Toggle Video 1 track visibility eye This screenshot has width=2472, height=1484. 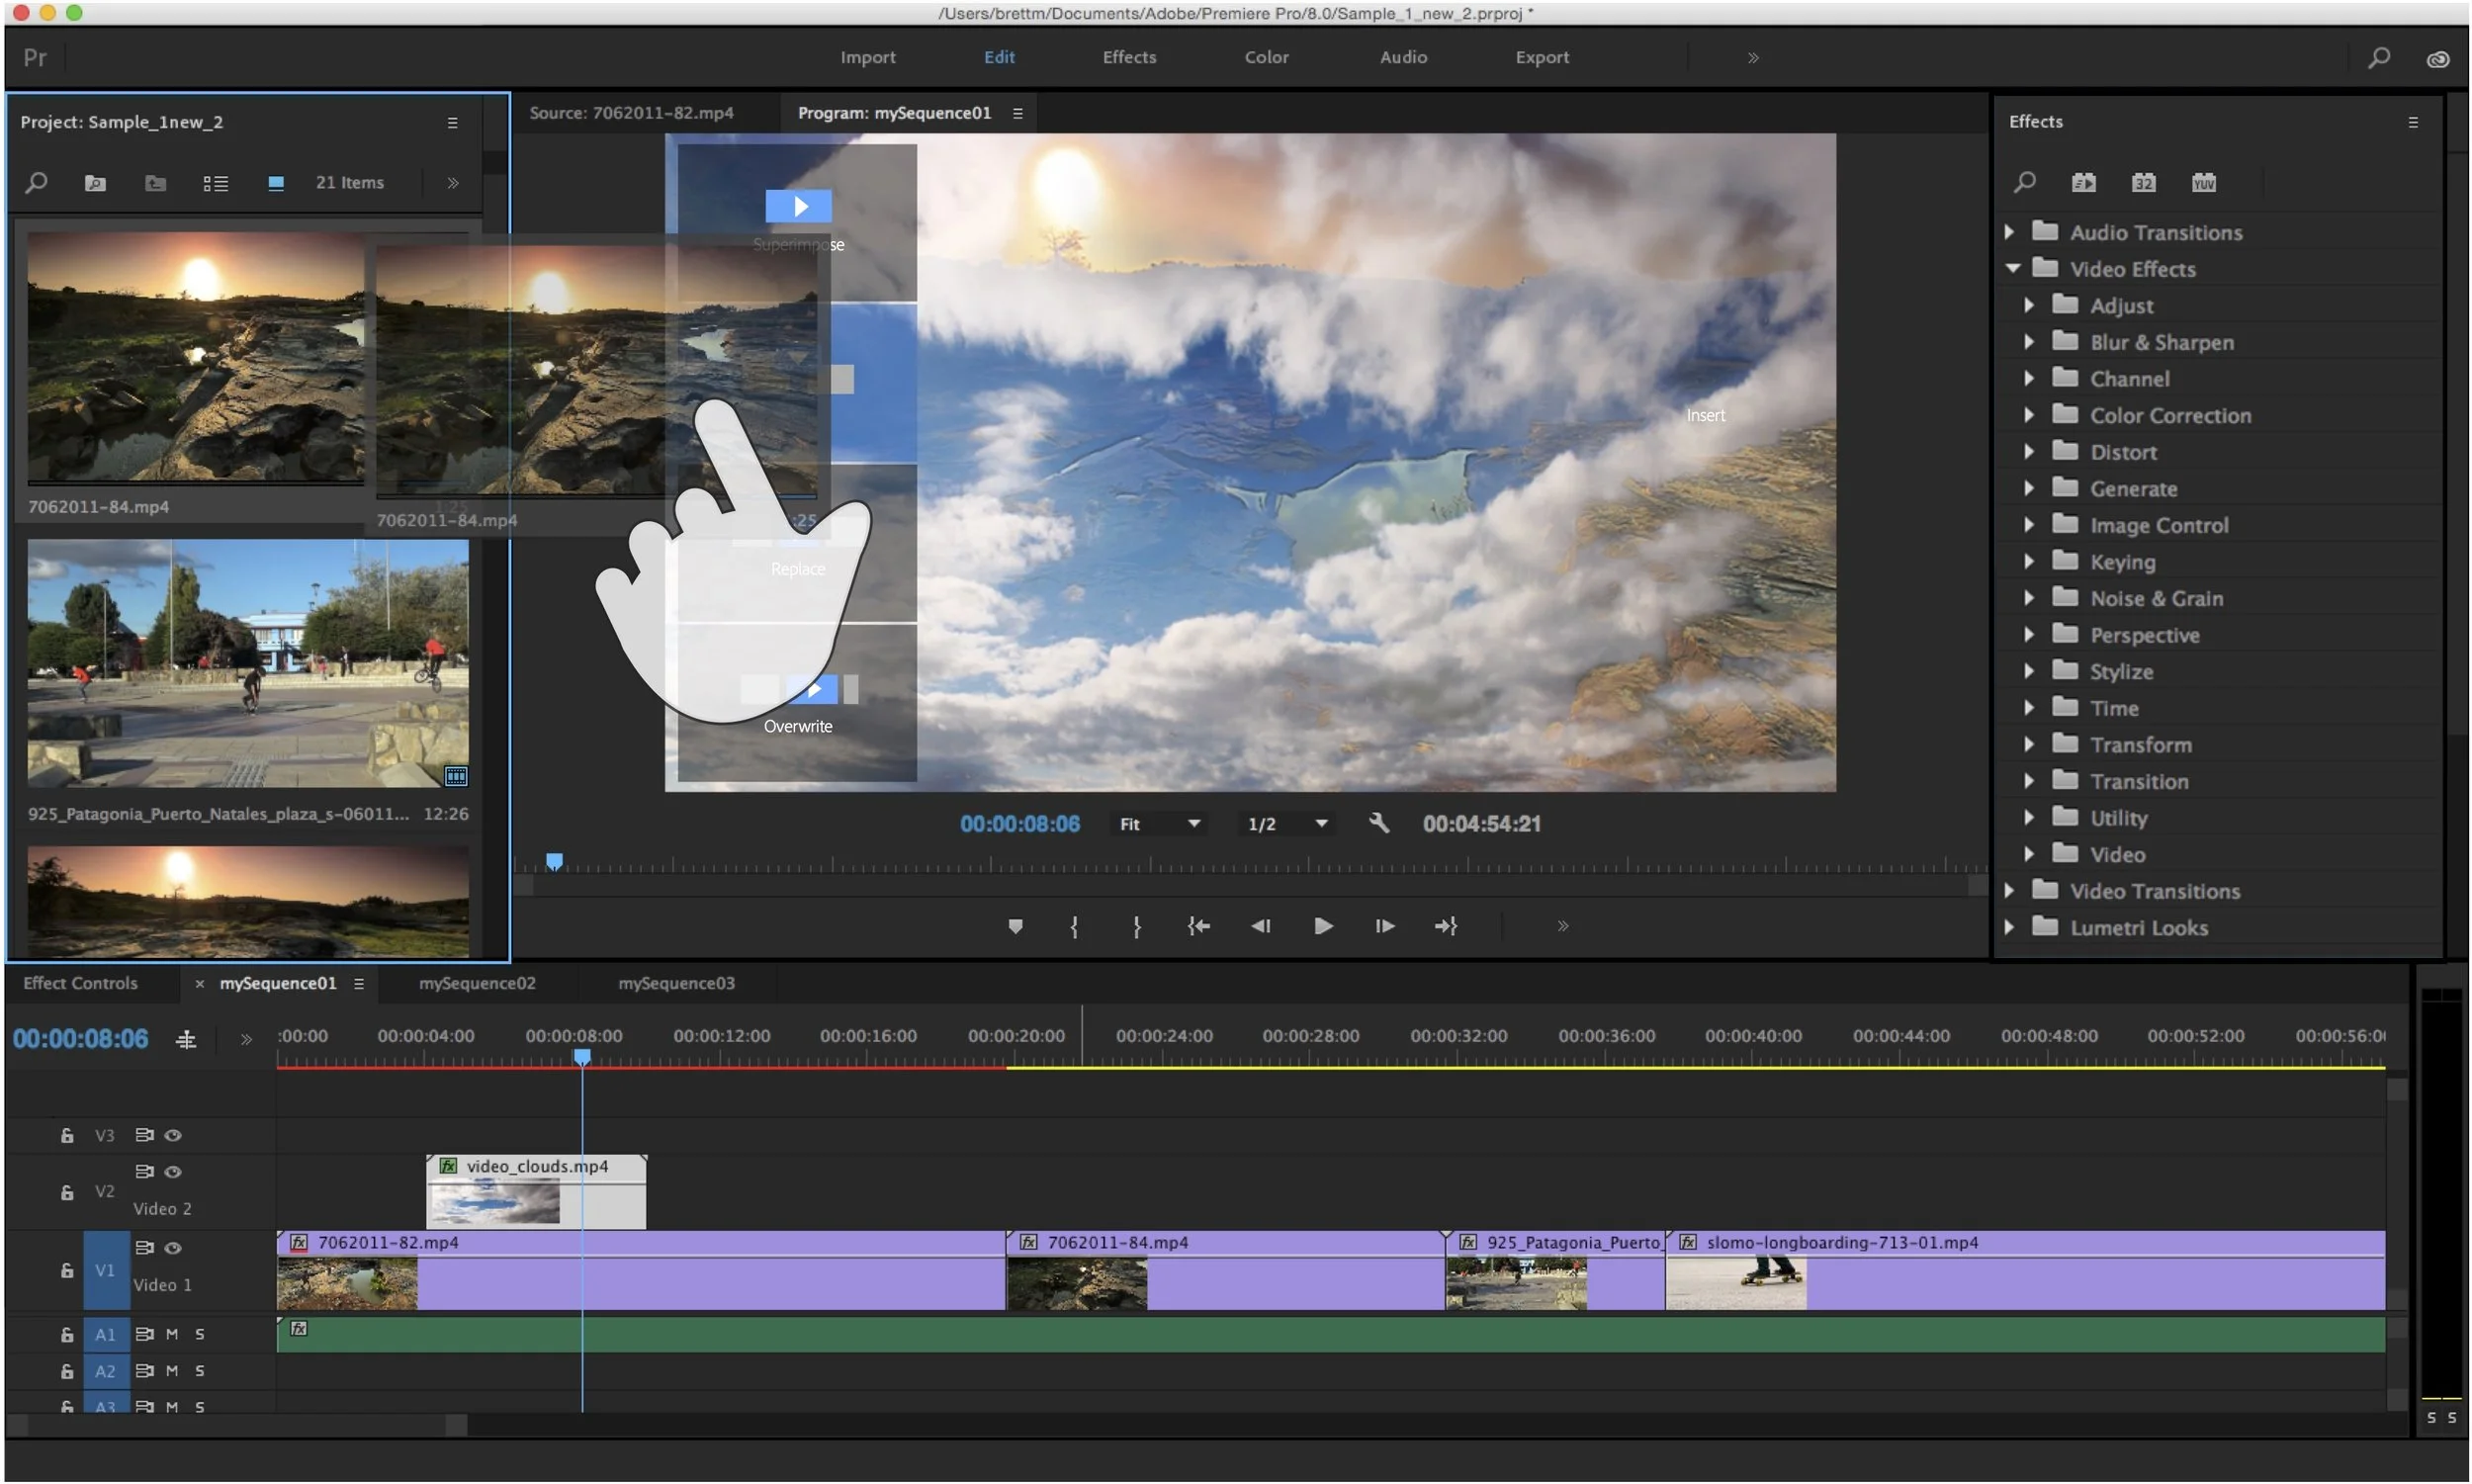(172, 1247)
